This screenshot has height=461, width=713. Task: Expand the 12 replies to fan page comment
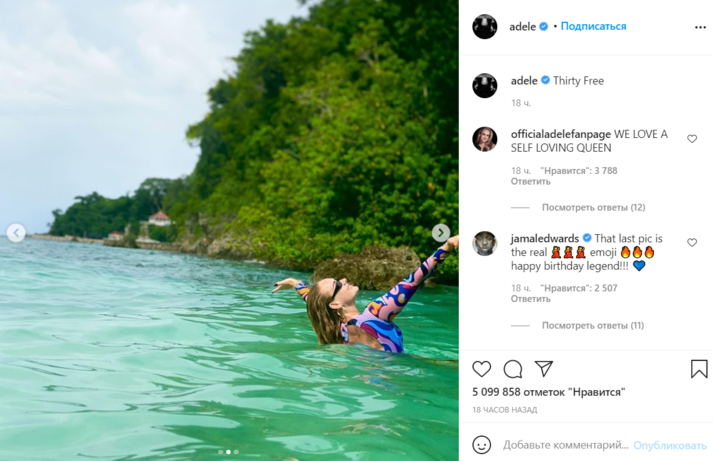(593, 208)
